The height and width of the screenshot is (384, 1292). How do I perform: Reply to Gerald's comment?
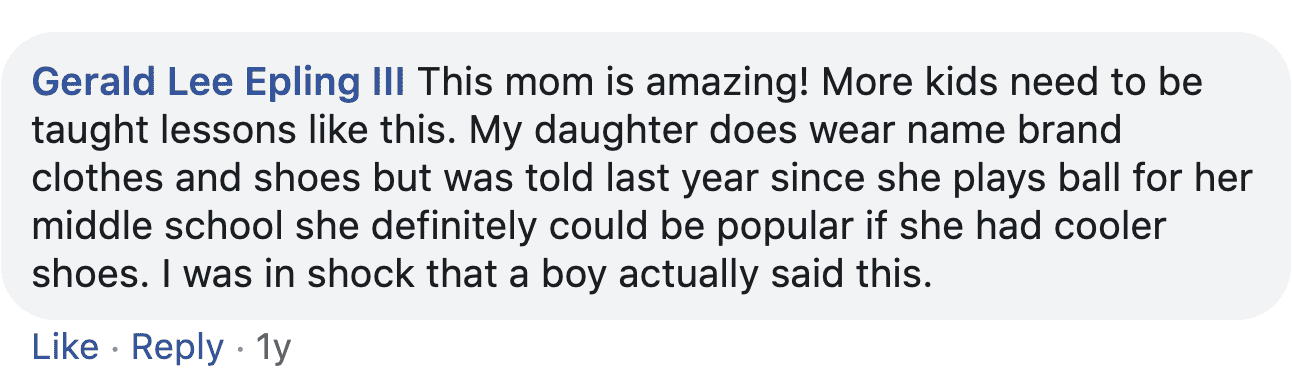click(x=177, y=349)
